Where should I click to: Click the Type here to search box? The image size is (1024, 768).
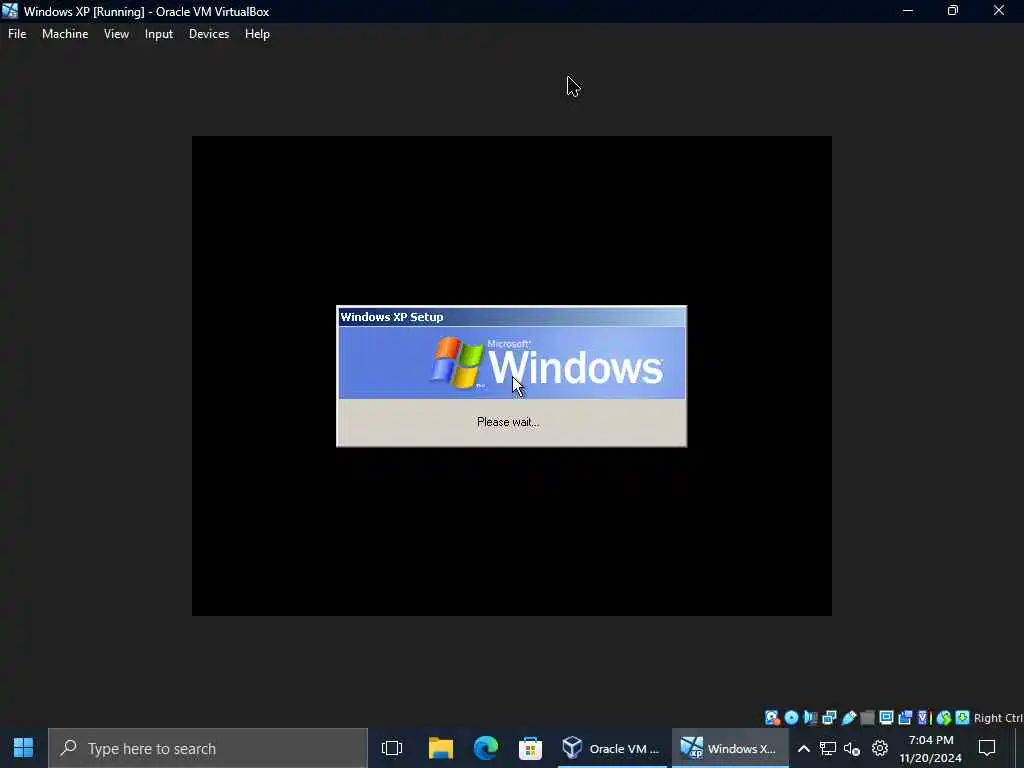point(208,748)
